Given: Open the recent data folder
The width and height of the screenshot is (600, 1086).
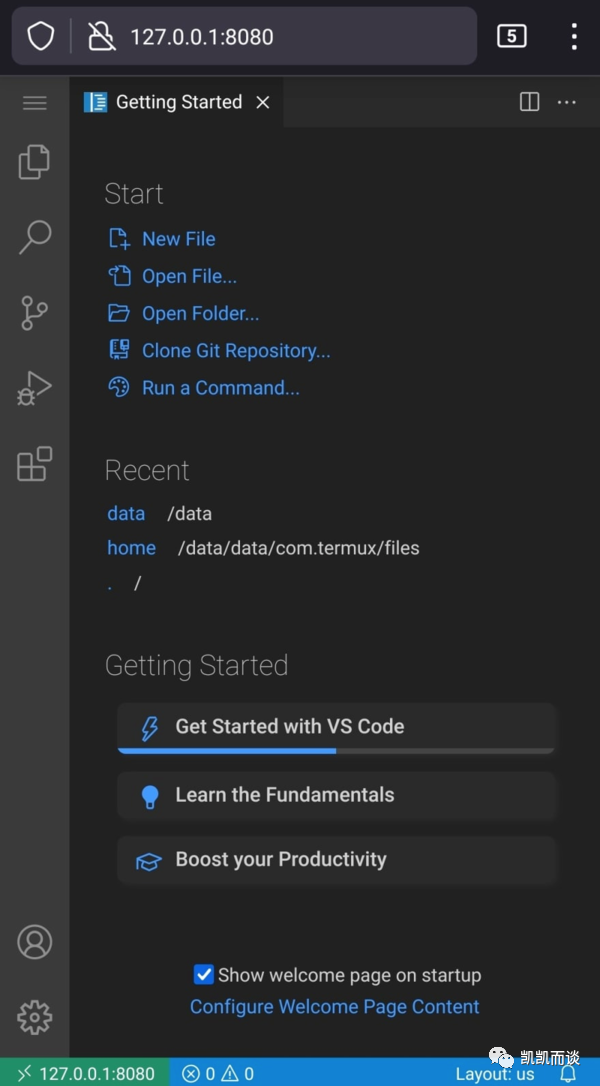Looking at the screenshot, I should click(126, 514).
